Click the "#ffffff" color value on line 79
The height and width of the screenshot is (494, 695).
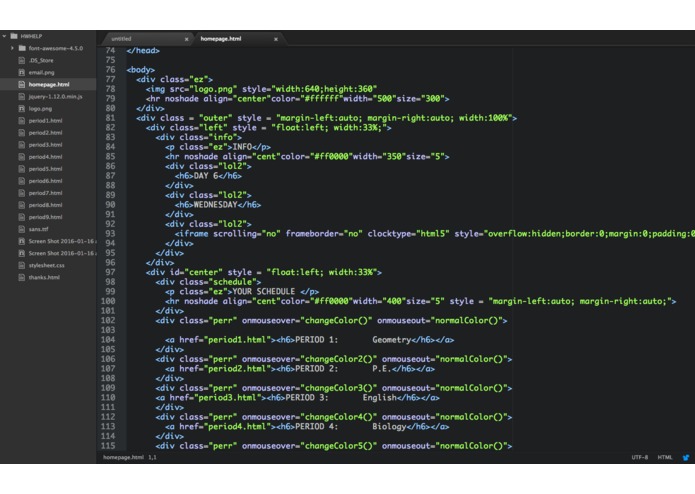click(324, 99)
